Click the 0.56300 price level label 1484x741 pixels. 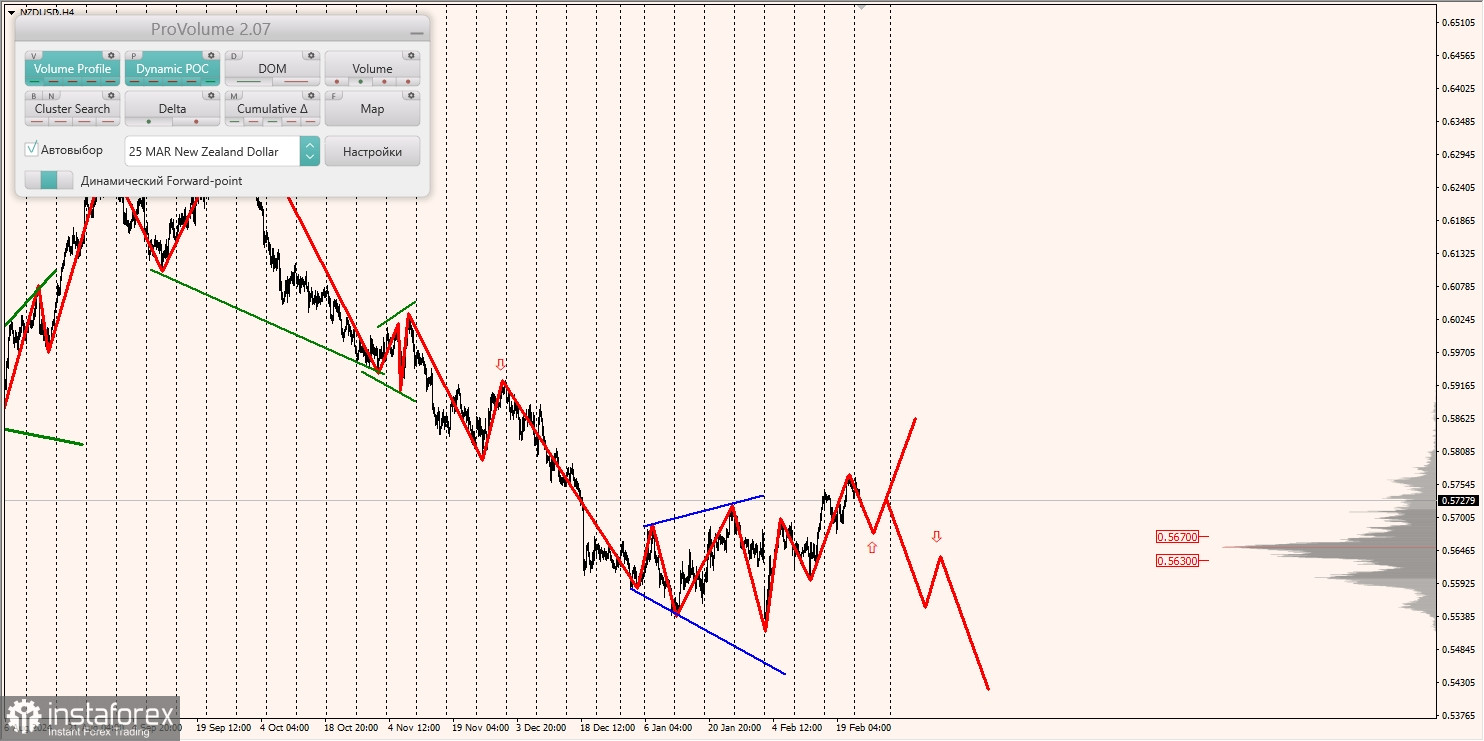point(1177,561)
